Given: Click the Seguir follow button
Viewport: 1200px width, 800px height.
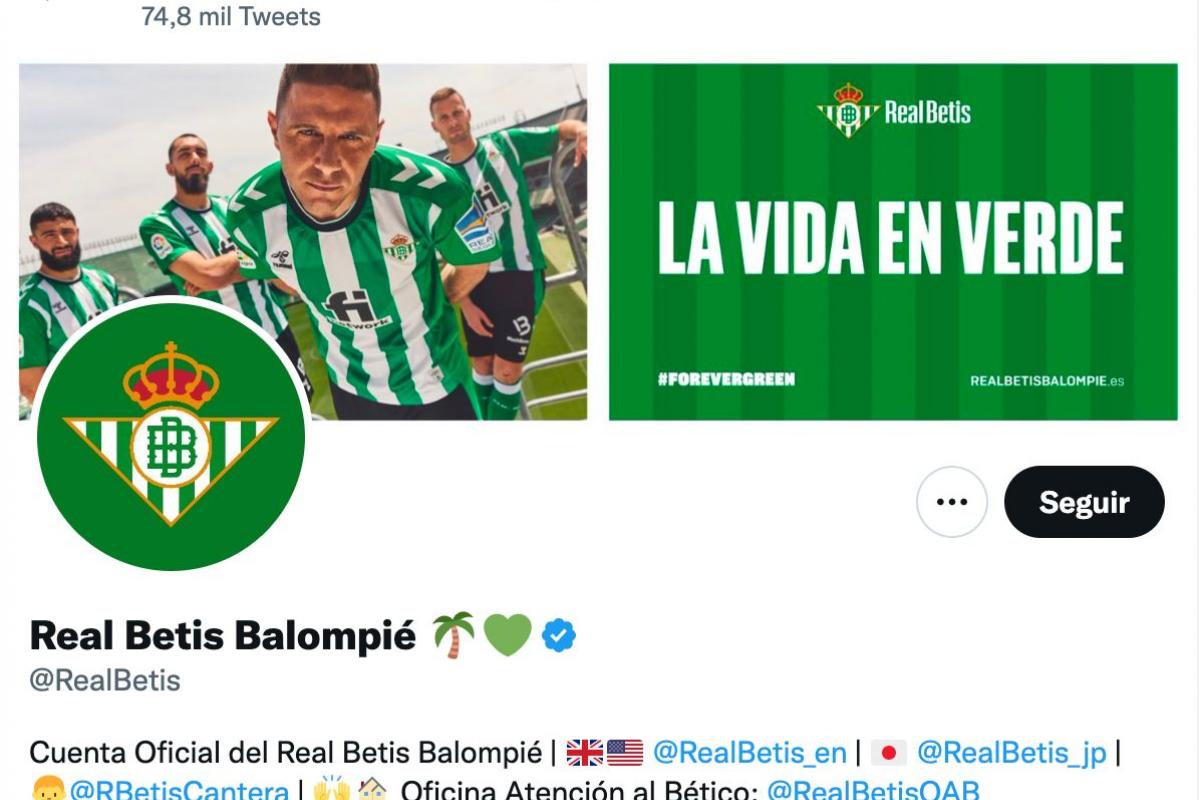Looking at the screenshot, I should click(x=1084, y=502).
